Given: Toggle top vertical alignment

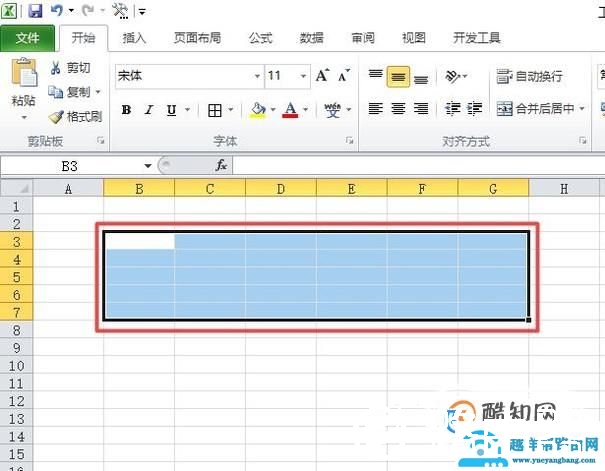Looking at the screenshot, I should click(x=375, y=76).
